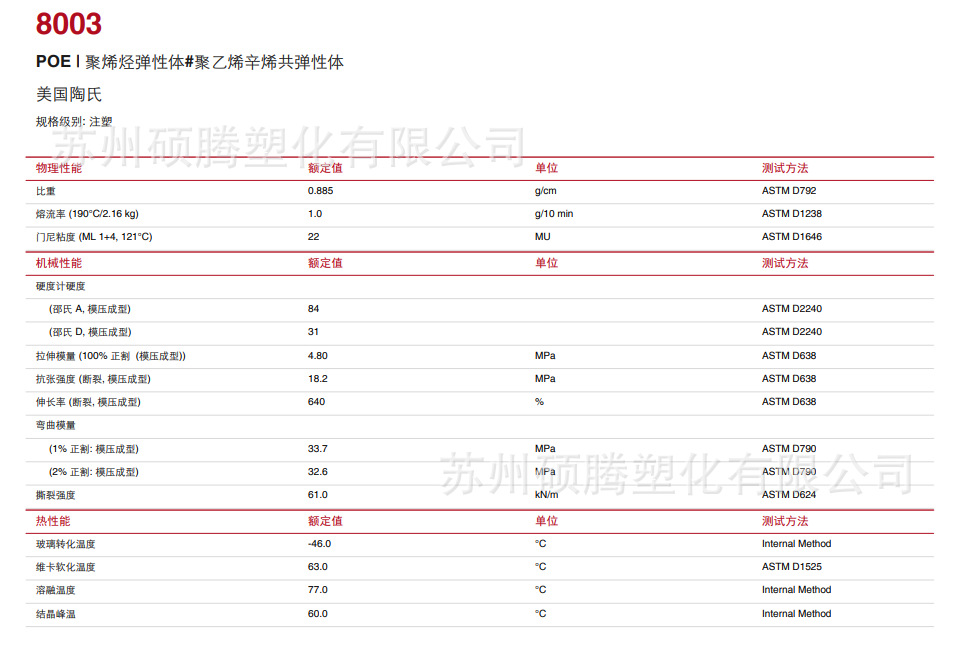The image size is (964, 651).
Task: Select the ASTM D624 test method
Action: pos(789,495)
